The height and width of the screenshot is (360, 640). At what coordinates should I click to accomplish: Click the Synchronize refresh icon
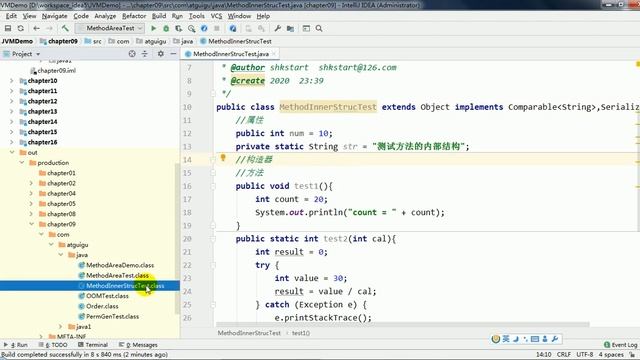20,29
